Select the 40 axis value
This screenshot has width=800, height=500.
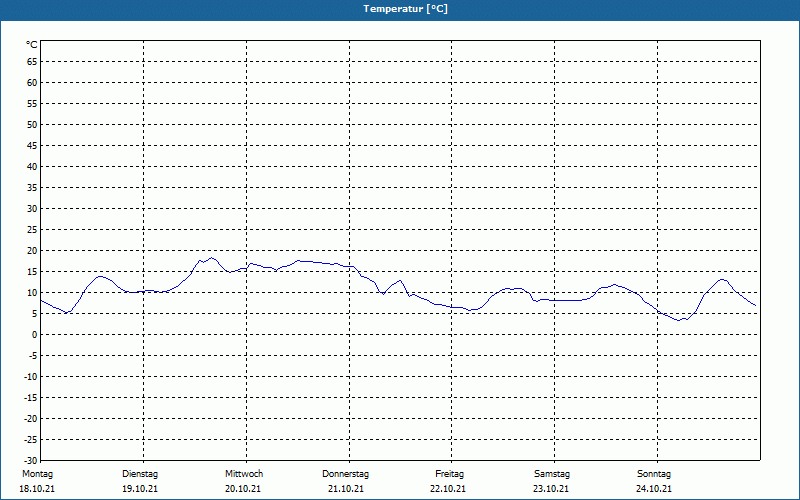coord(32,166)
